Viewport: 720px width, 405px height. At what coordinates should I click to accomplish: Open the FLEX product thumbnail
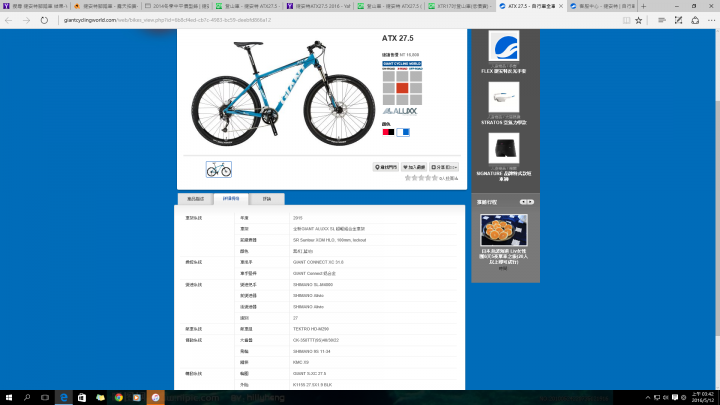click(x=504, y=46)
